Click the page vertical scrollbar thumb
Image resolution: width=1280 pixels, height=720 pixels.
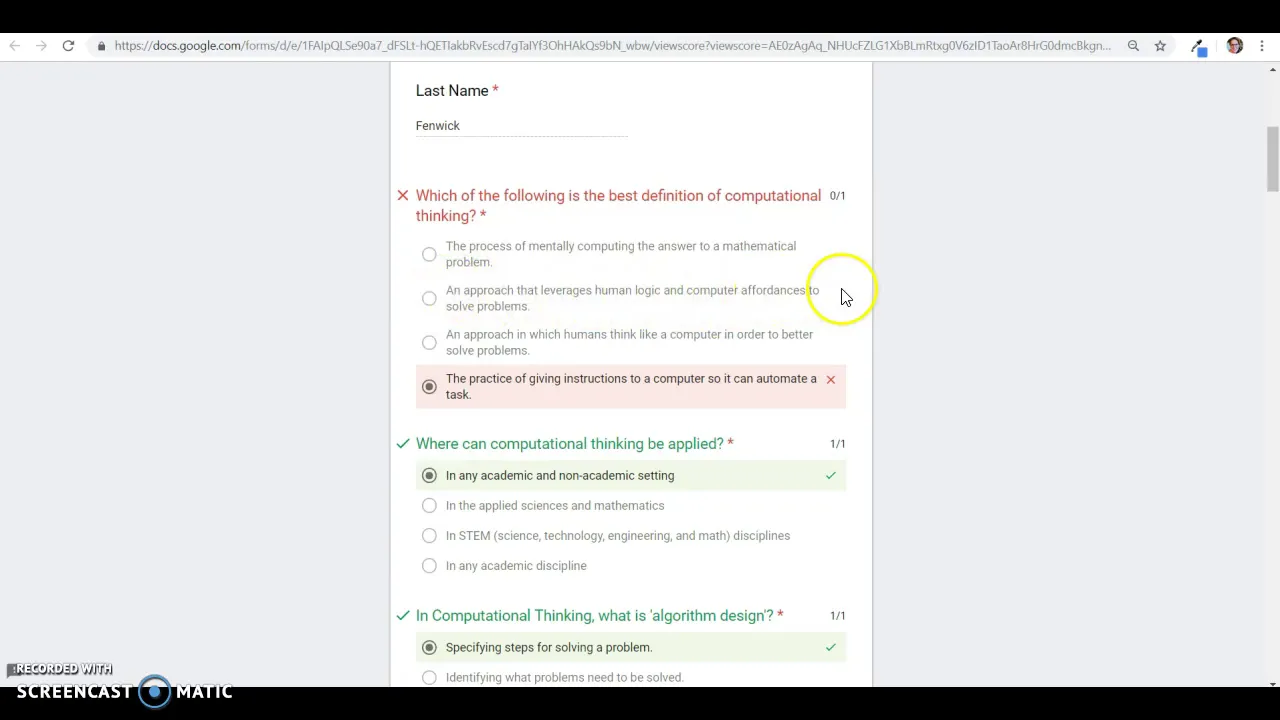pos(1272,158)
